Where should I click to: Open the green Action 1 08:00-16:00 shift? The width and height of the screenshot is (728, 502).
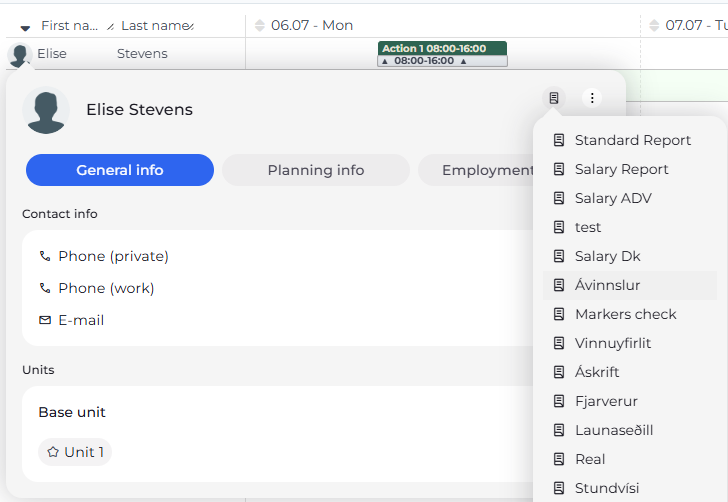442,48
